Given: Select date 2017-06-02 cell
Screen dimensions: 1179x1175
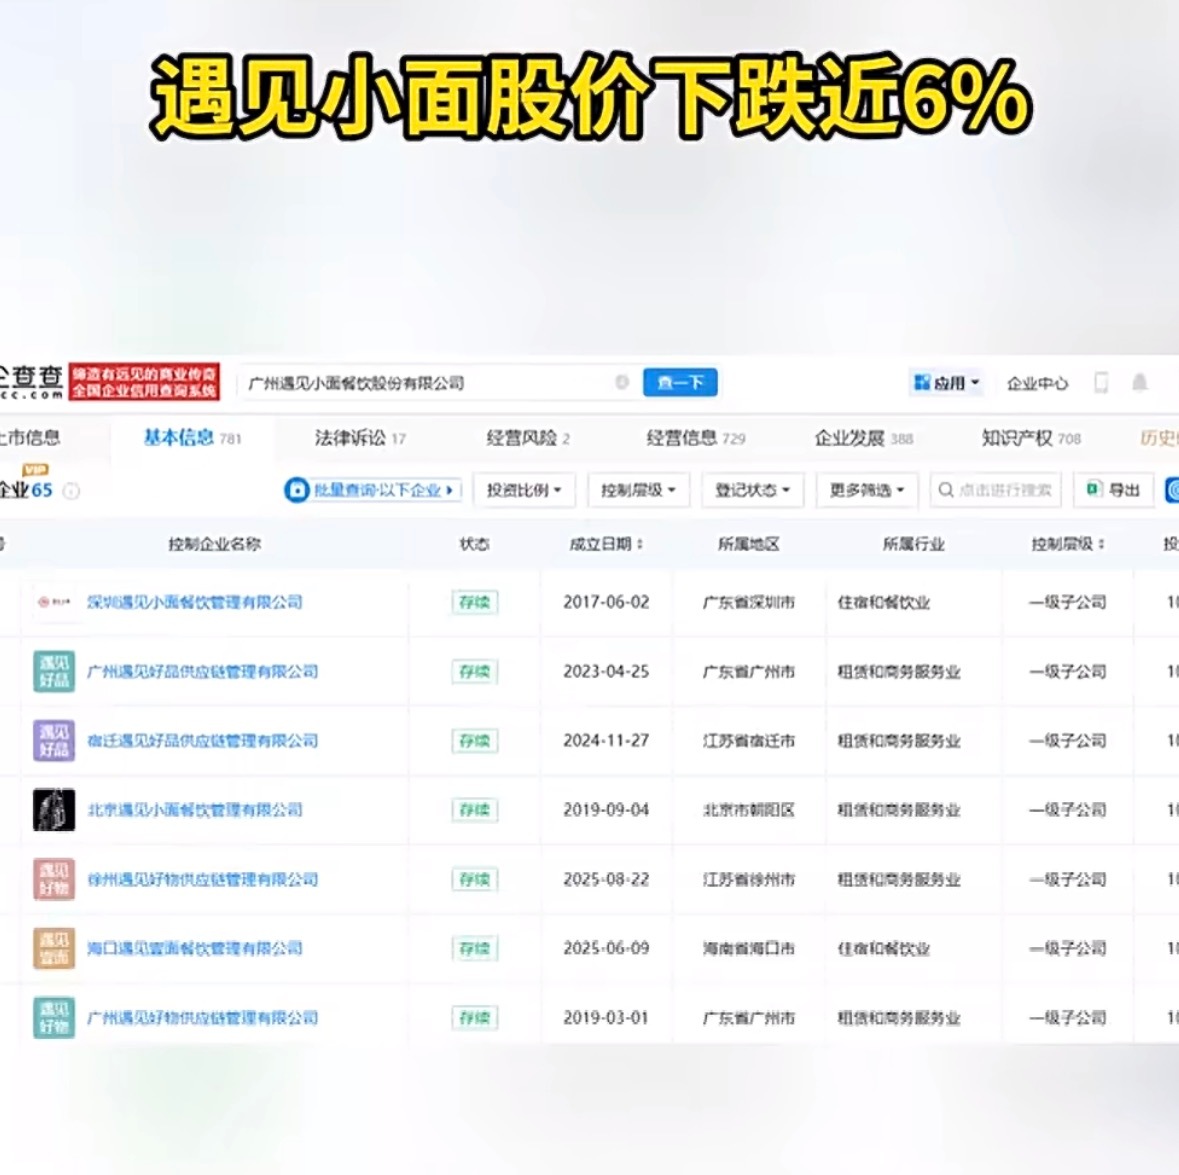Looking at the screenshot, I should (606, 602).
